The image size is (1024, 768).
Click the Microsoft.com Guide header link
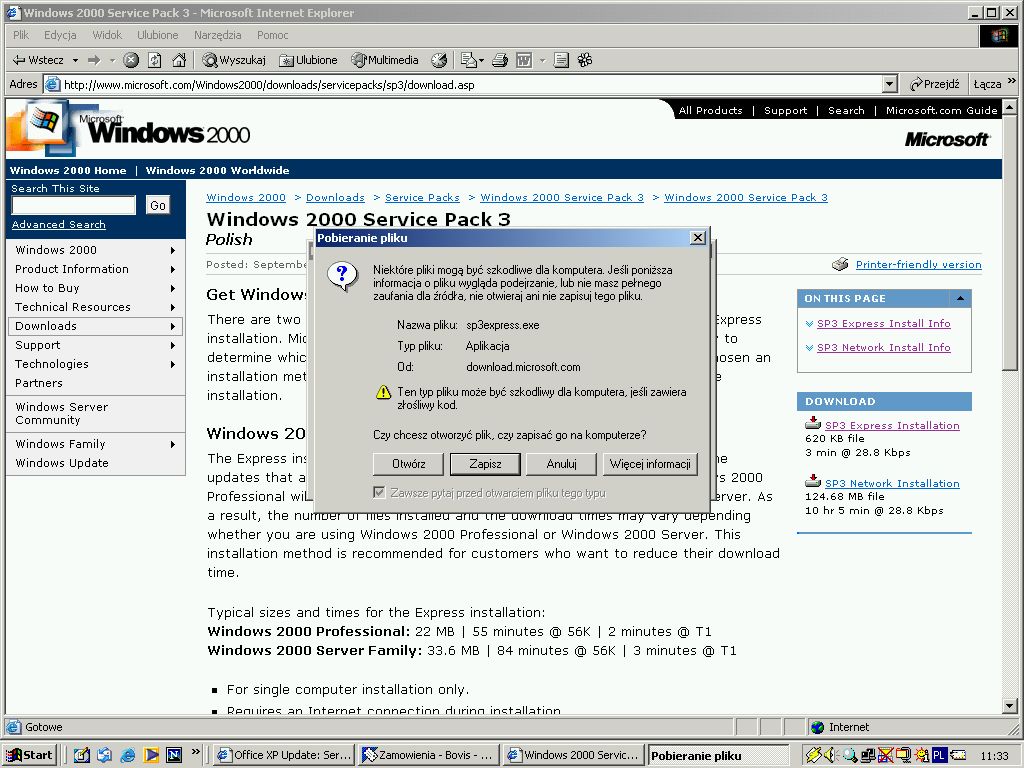[x=941, y=110]
